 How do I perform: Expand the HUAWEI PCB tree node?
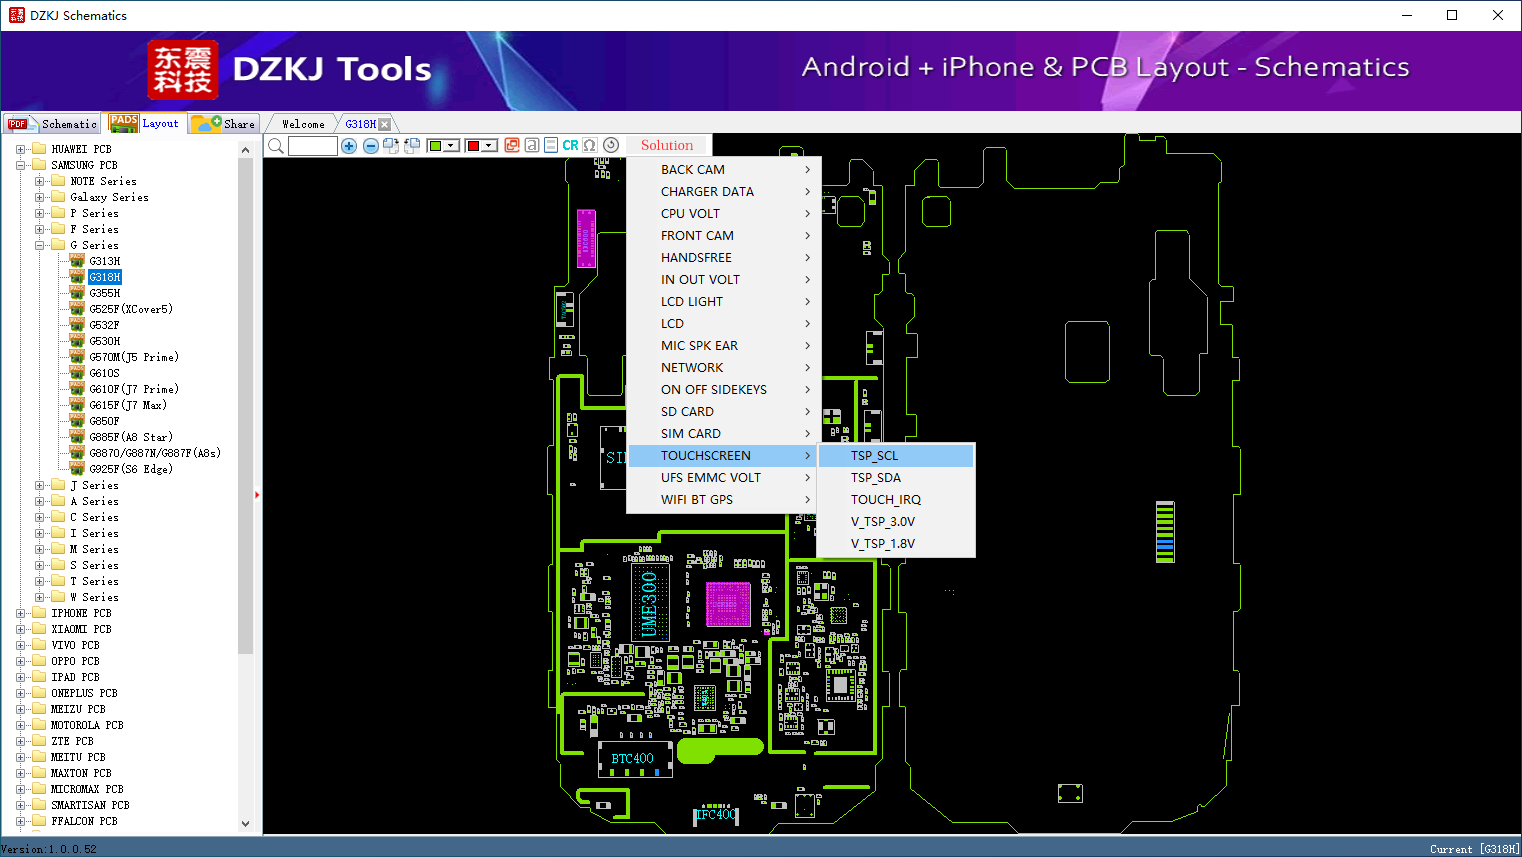tap(20, 149)
